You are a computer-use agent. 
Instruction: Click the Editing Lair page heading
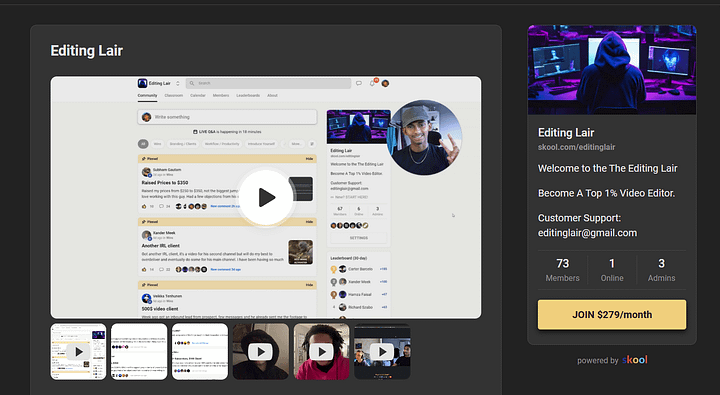[x=86, y=51]
